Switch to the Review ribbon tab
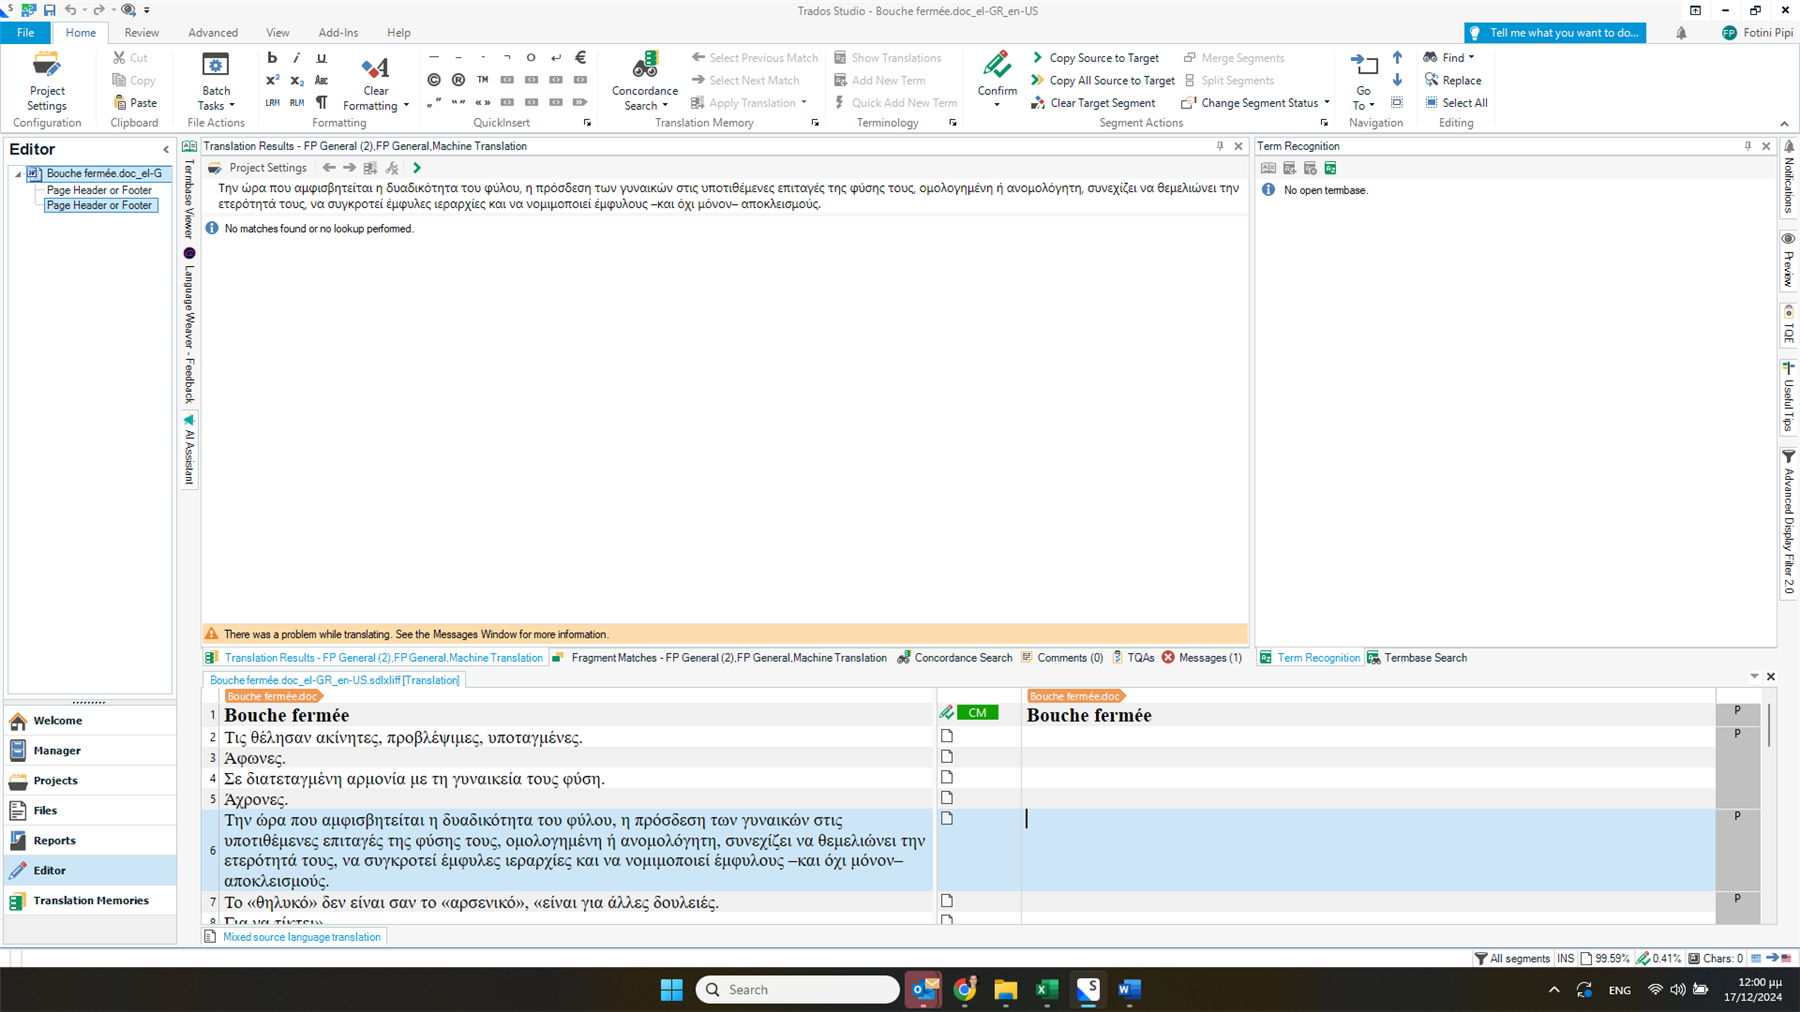Image resolution: width=1800 pixels, height=1012 pixels. [141, 32]
